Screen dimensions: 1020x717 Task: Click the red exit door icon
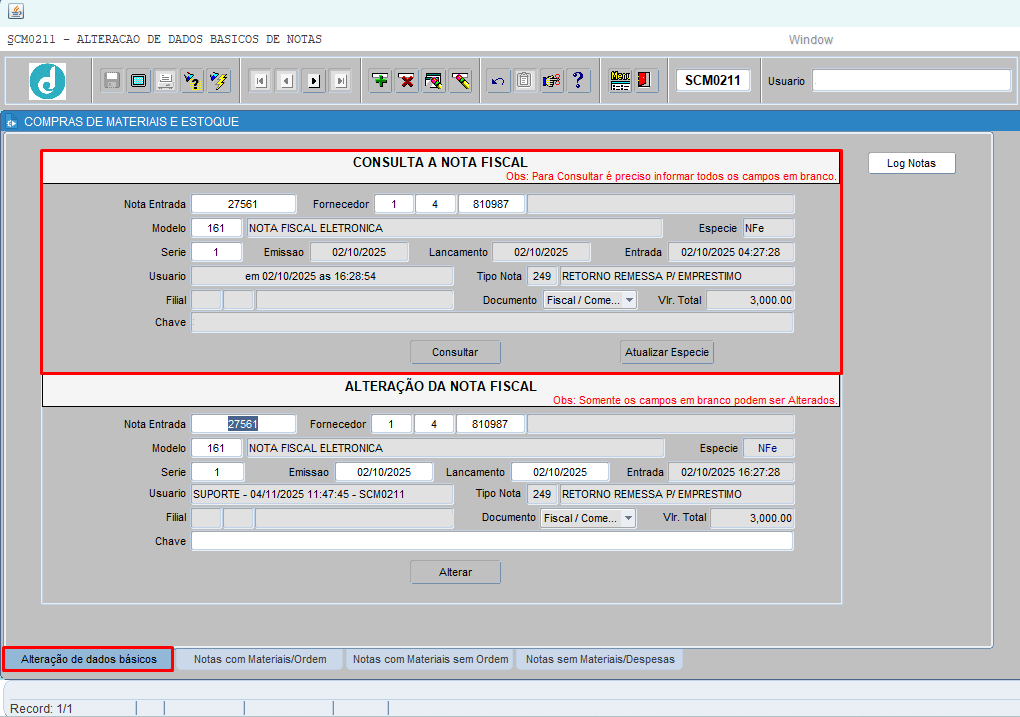coord(646,81)
